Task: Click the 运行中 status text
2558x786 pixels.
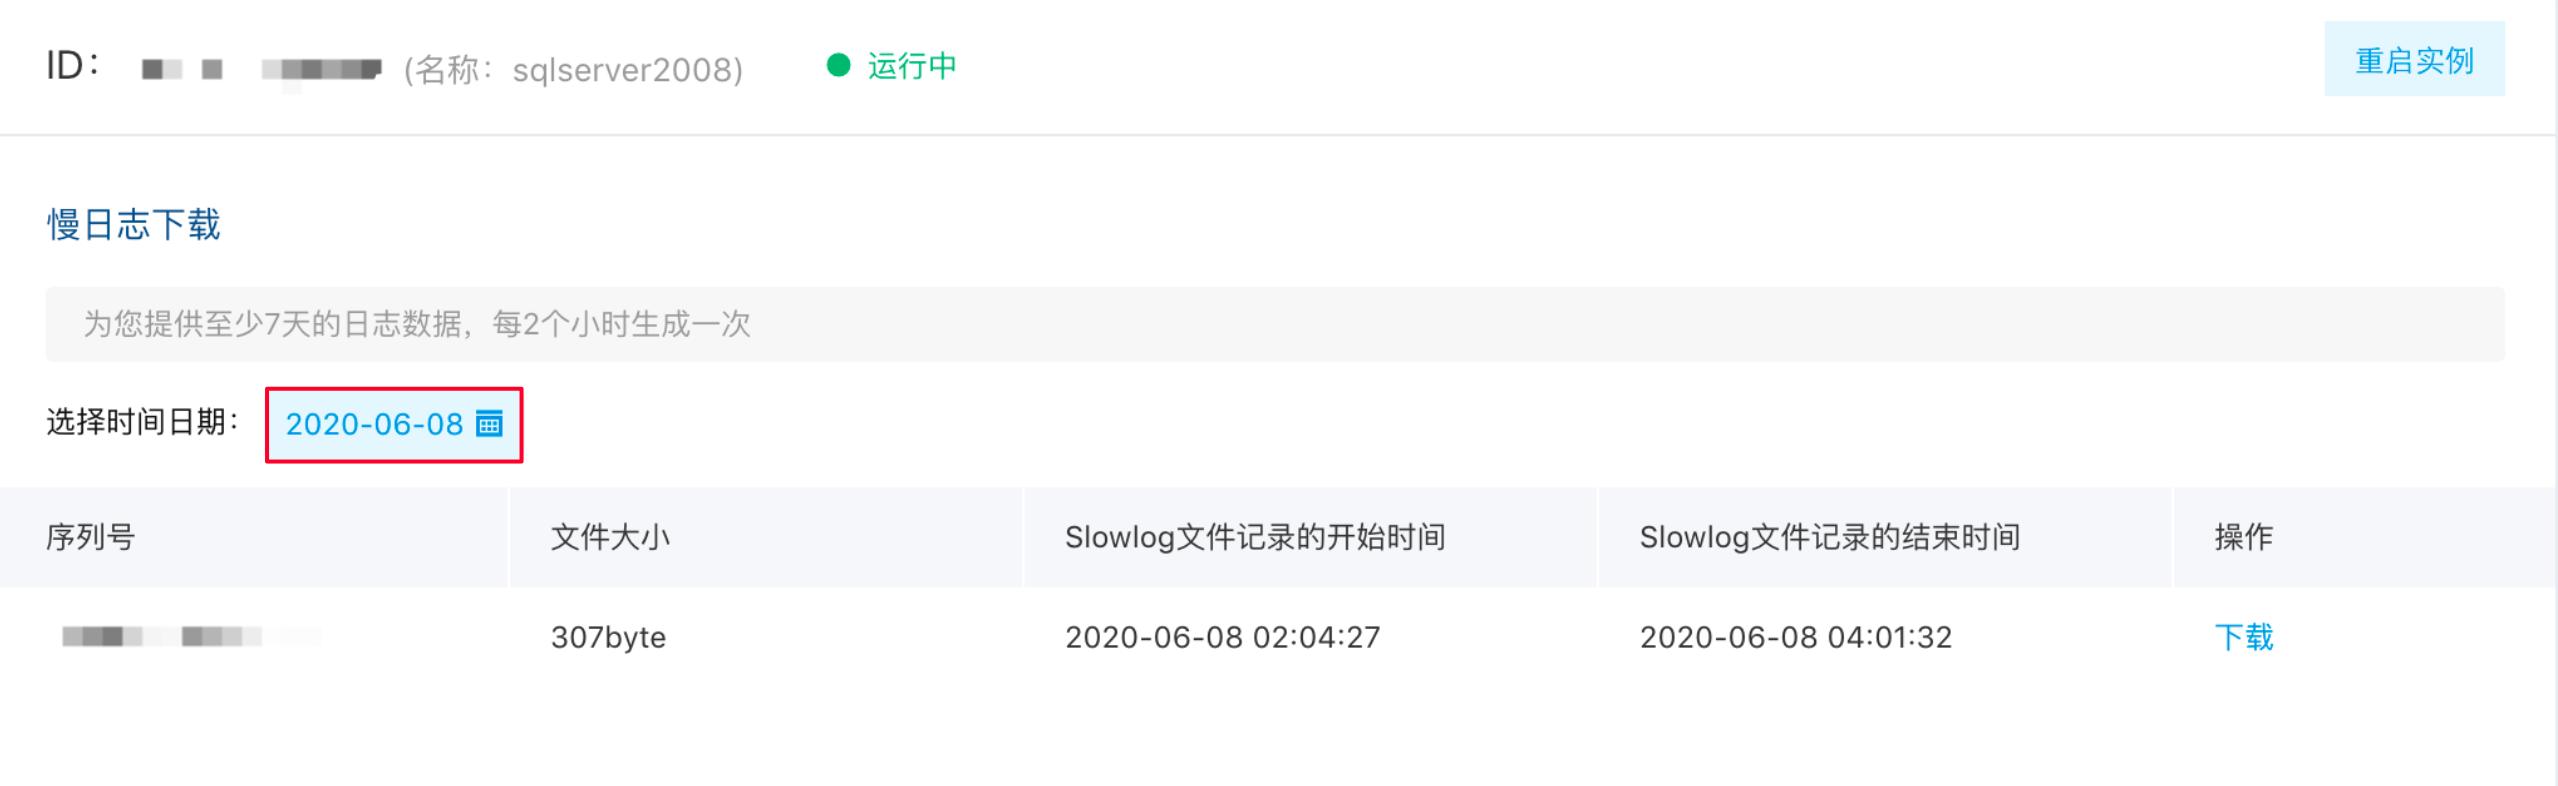Action: pyautogui.click(x=911, y=66)
